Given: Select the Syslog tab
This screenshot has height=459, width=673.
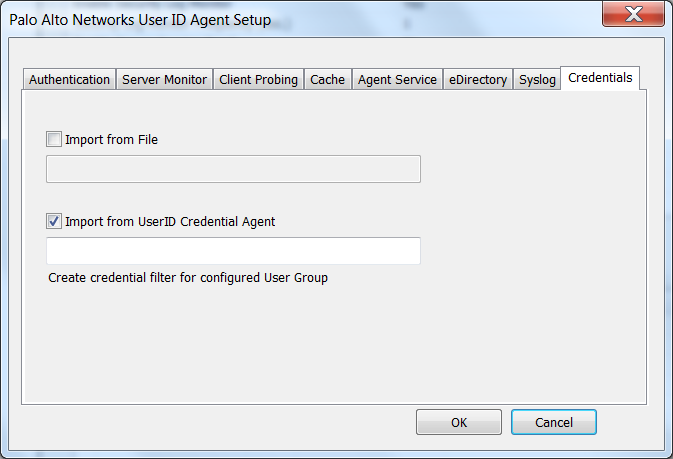Looking at the screenshot, I should [537, 80].
